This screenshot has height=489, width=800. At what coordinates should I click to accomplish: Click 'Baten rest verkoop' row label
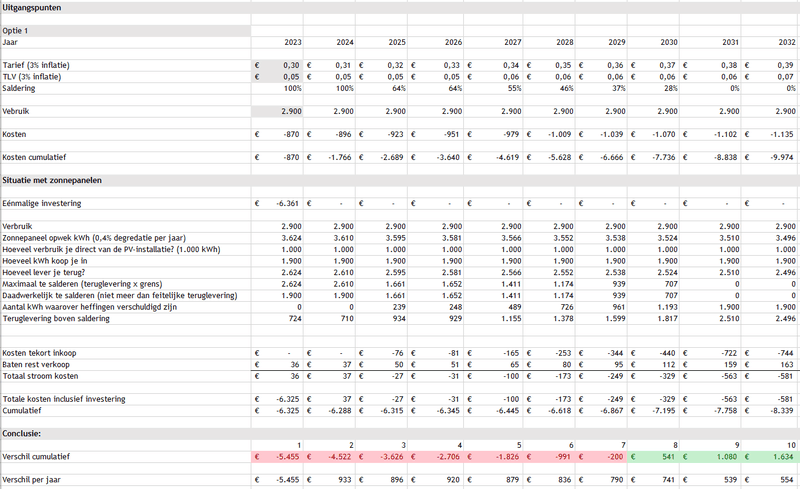(36, 364)
